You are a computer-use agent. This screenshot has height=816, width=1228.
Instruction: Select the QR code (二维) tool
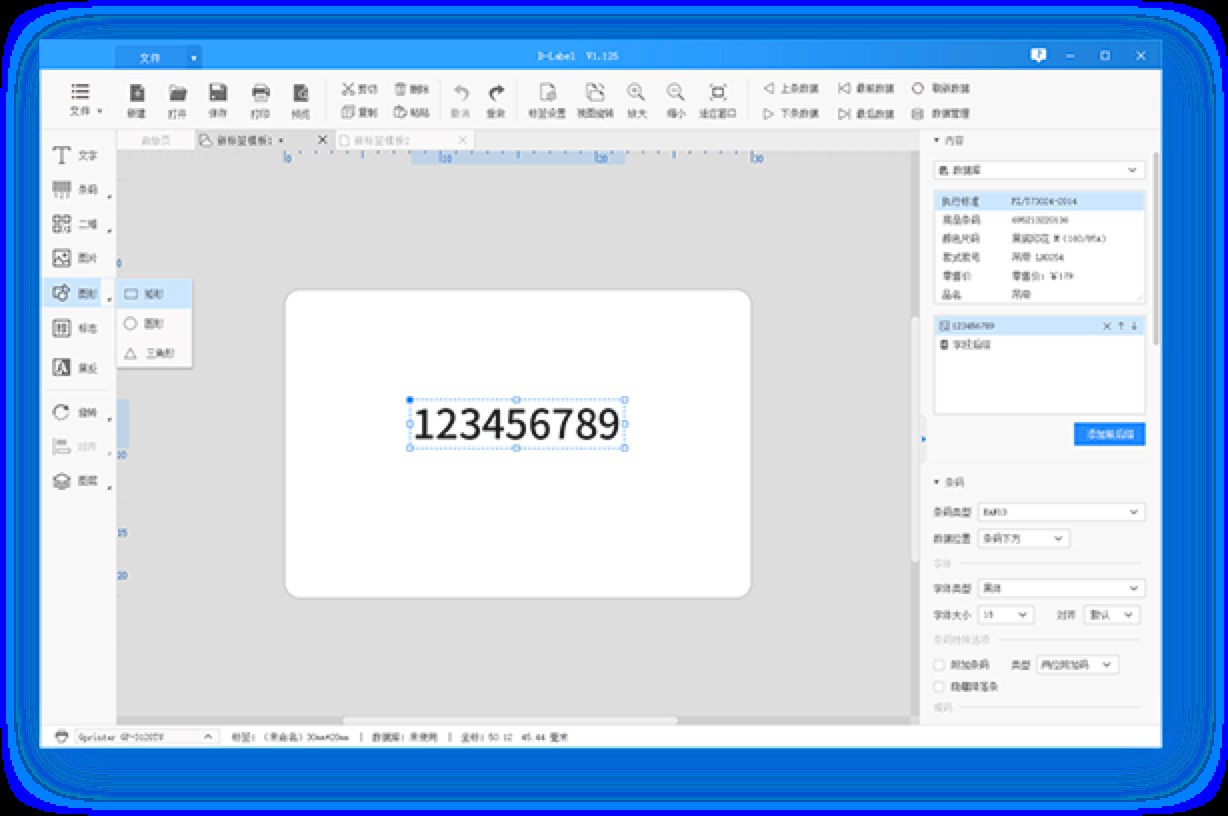pyautogui.click(x=75, y=225)
